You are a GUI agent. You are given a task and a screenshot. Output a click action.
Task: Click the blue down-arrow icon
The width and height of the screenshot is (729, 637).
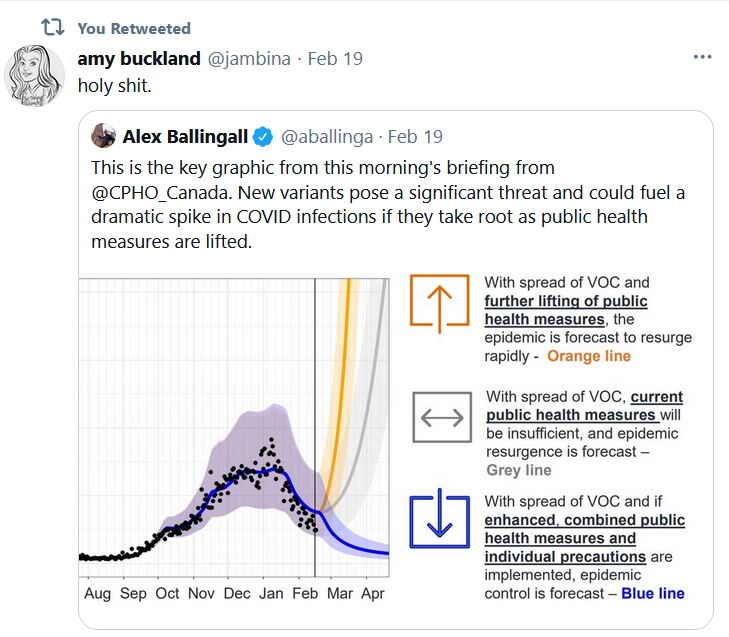pyautogui.click(x=439, y=518)
